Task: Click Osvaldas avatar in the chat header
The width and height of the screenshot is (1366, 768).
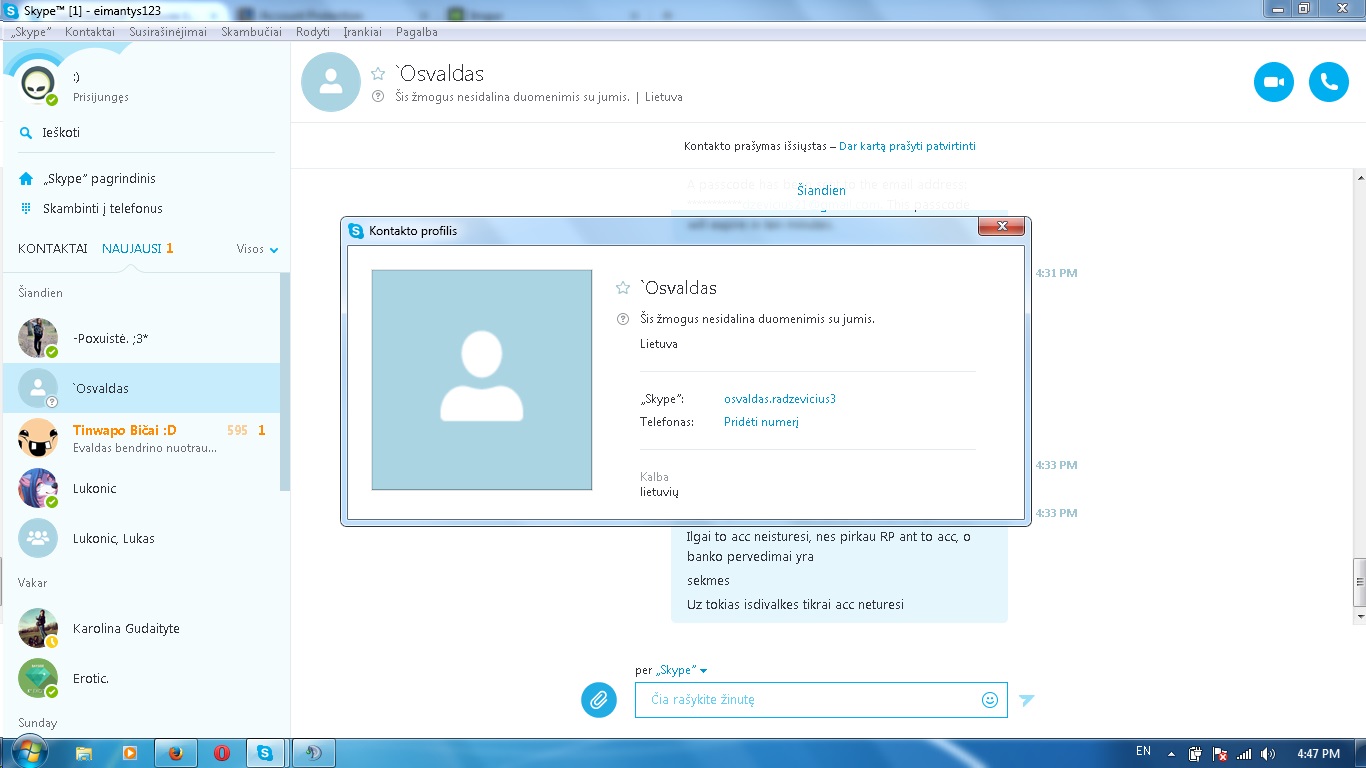Action: (330, 82)
